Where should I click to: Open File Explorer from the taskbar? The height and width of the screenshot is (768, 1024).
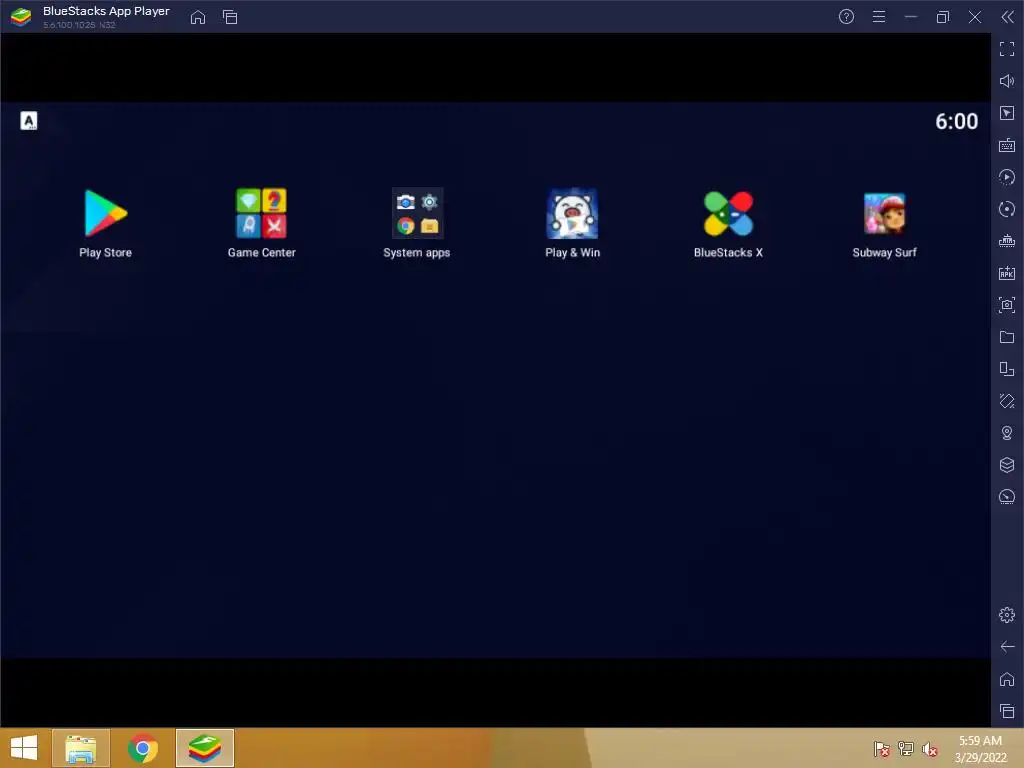(81, 748)
